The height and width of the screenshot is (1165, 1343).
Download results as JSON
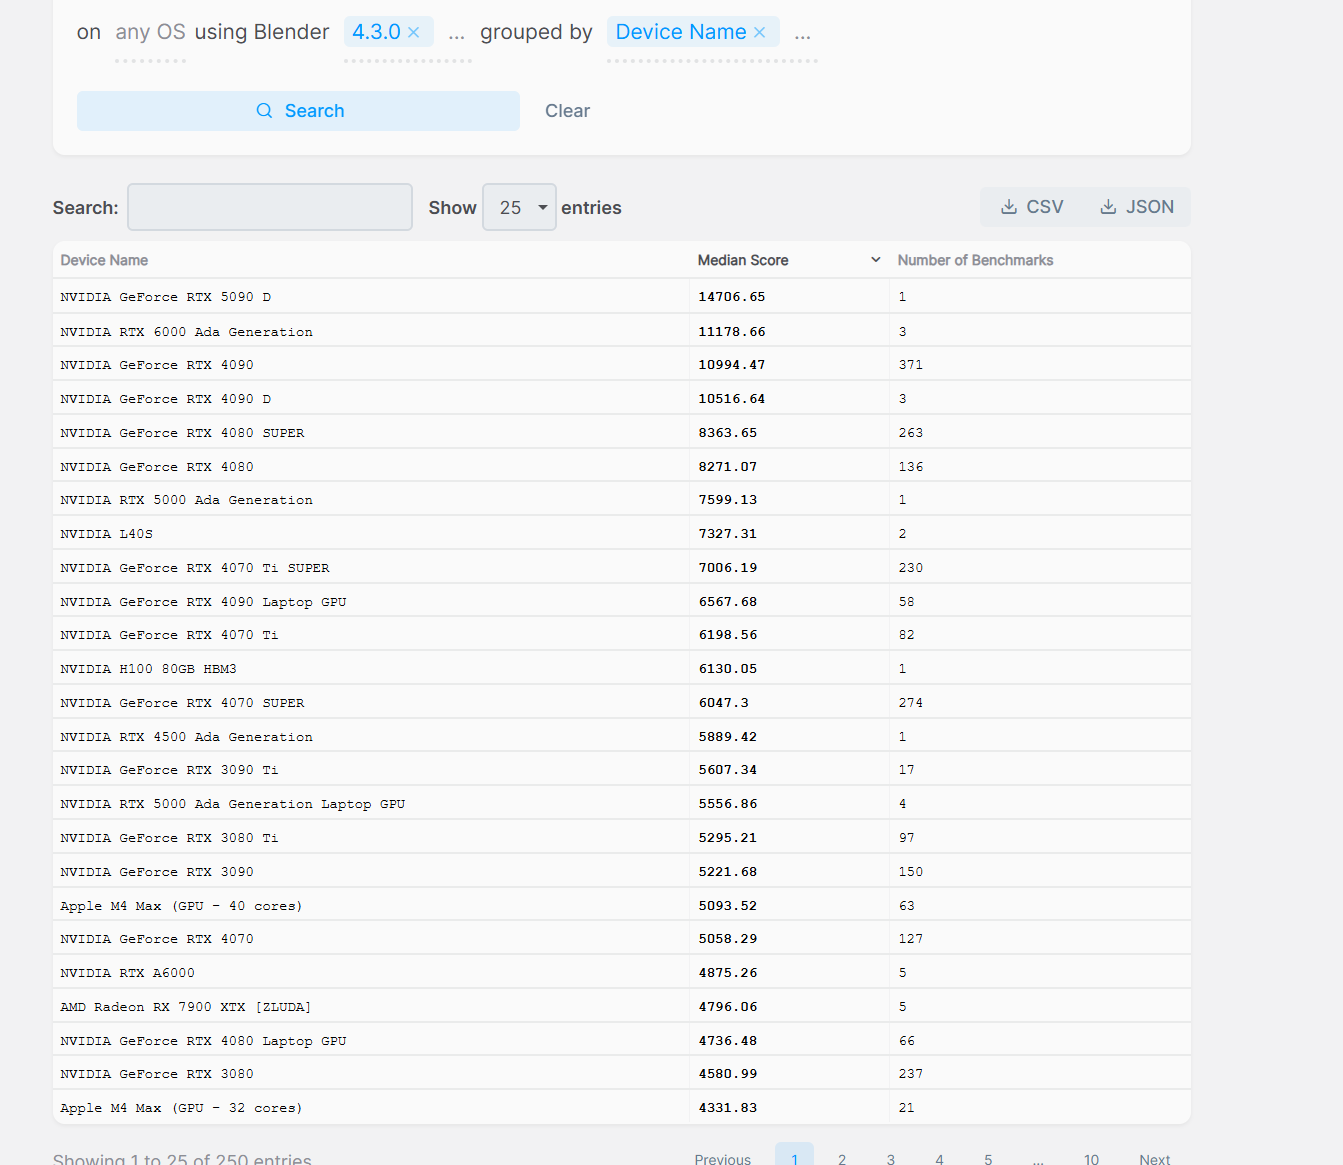1137,207
